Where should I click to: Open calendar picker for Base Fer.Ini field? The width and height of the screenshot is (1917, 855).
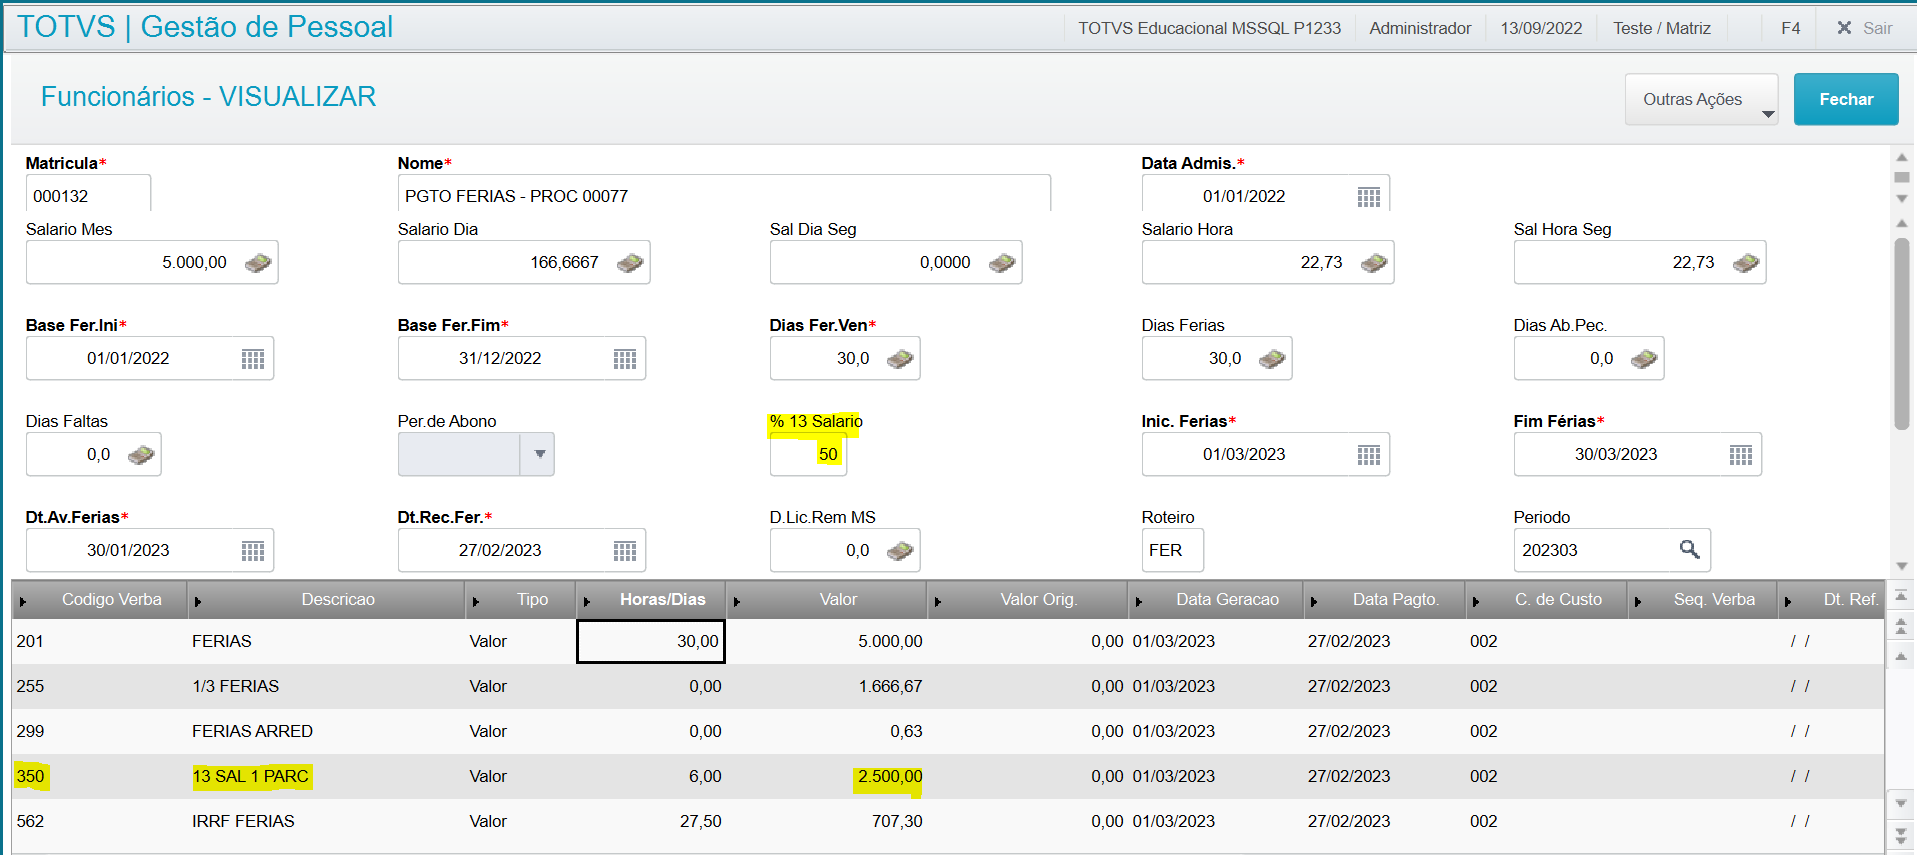[x=253, y=359]
